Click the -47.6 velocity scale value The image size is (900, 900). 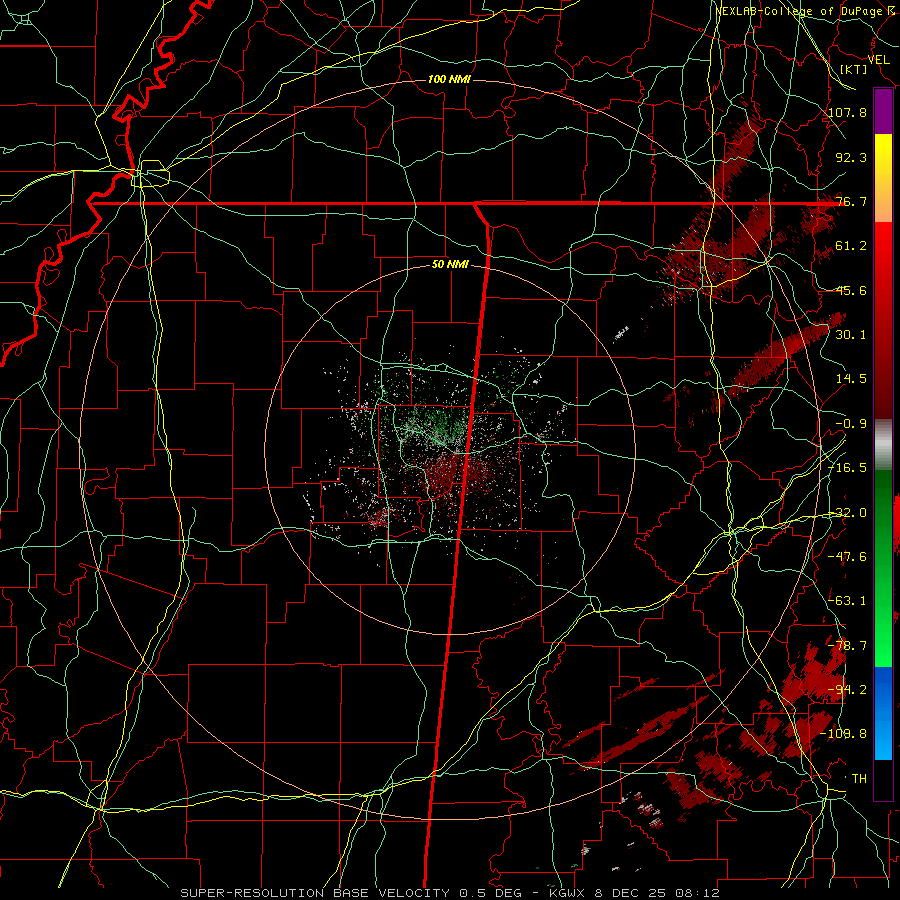click(847, 557)
